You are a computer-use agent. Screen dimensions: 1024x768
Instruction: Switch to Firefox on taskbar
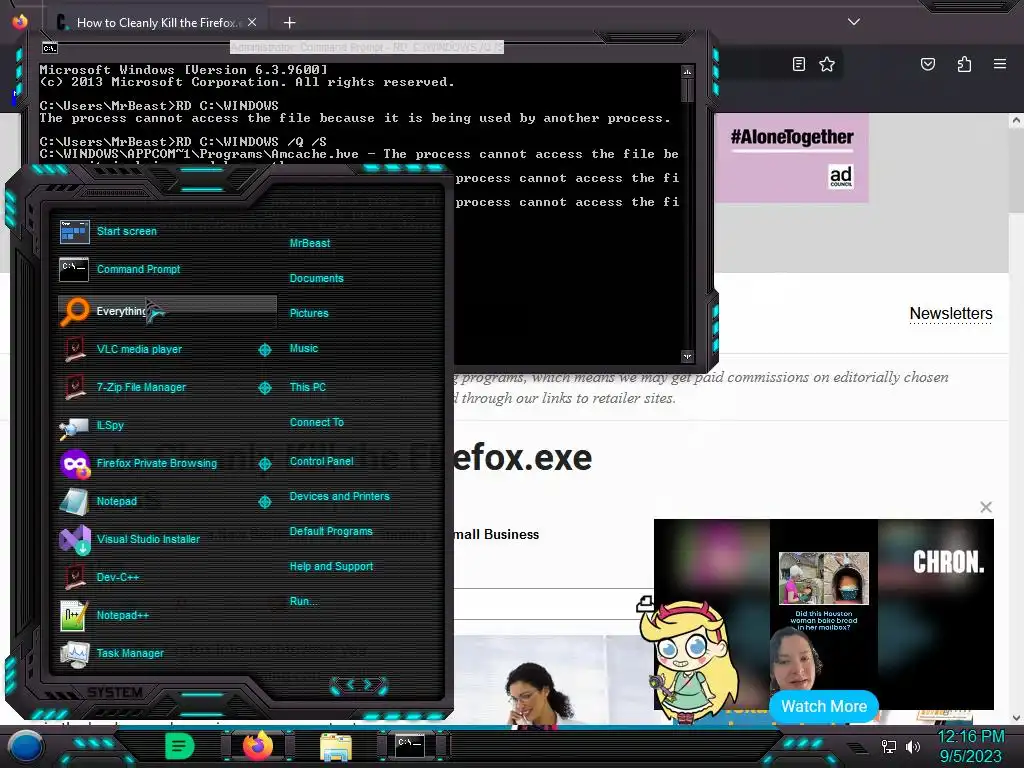[x=258, y=746]
